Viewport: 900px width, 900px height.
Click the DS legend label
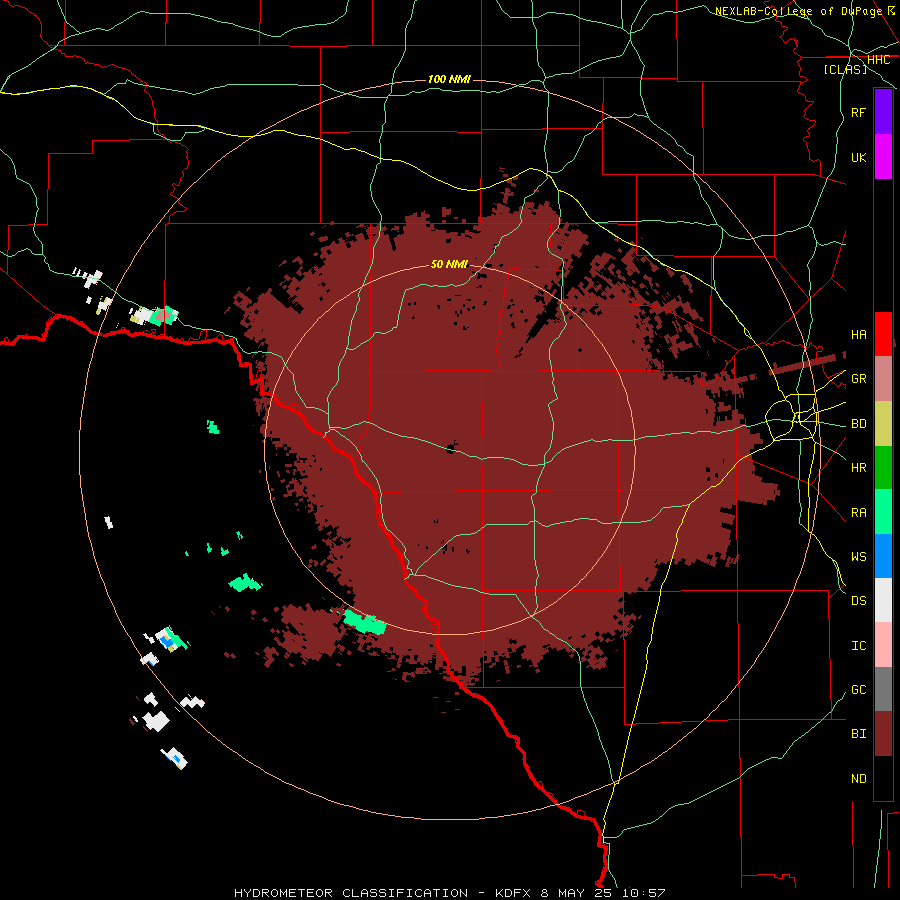pyautogui.click(x=858, y=601)
